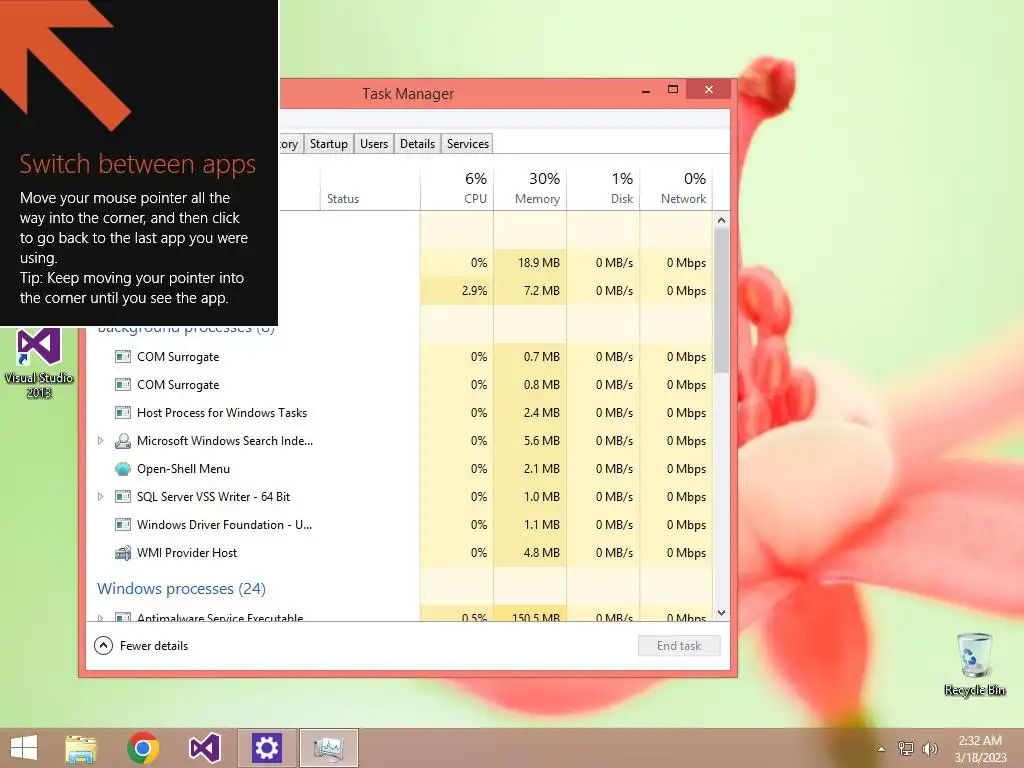Click the Microsoft Windows Search Indexer icon
The height and width of the screenshot is (768, 1024).
pos(123,441)
